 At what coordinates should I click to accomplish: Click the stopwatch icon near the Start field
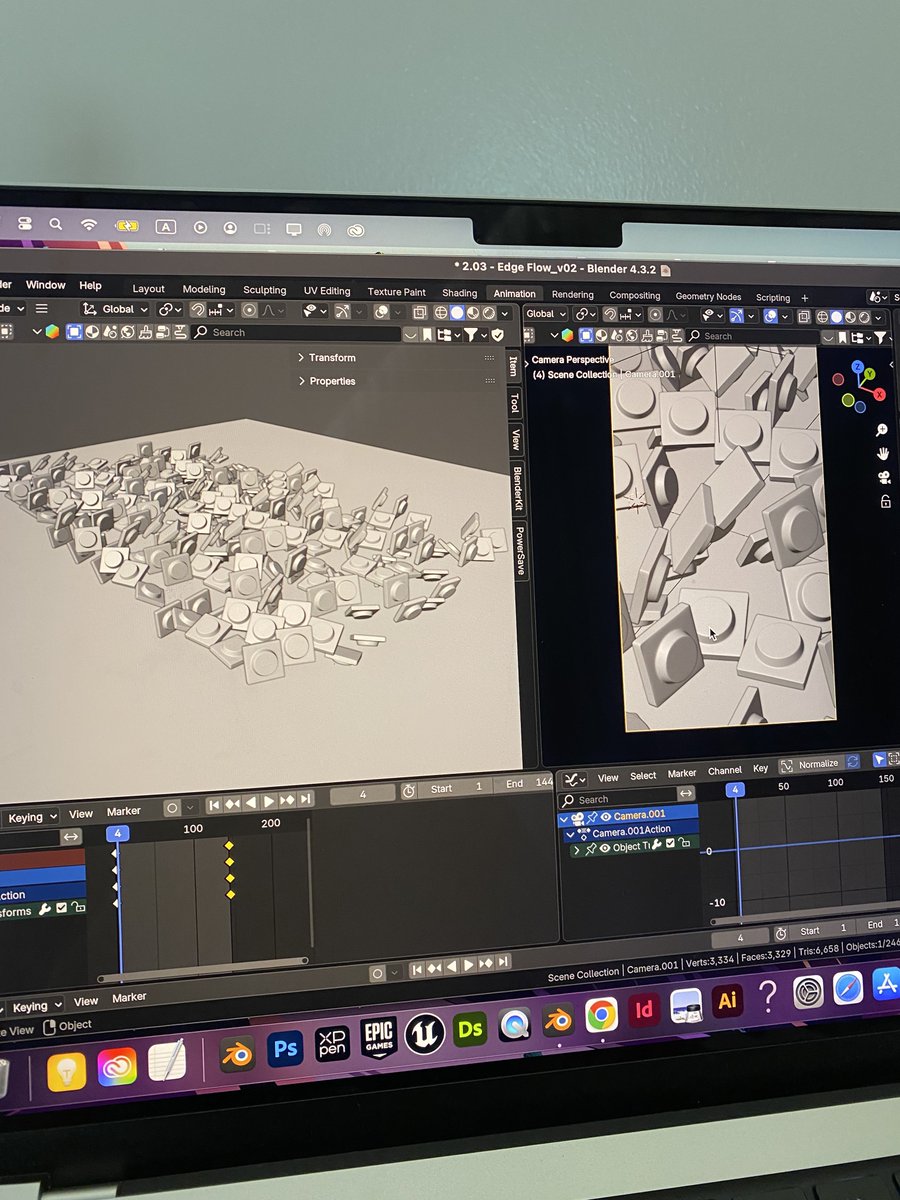click(x=409, y=788)
